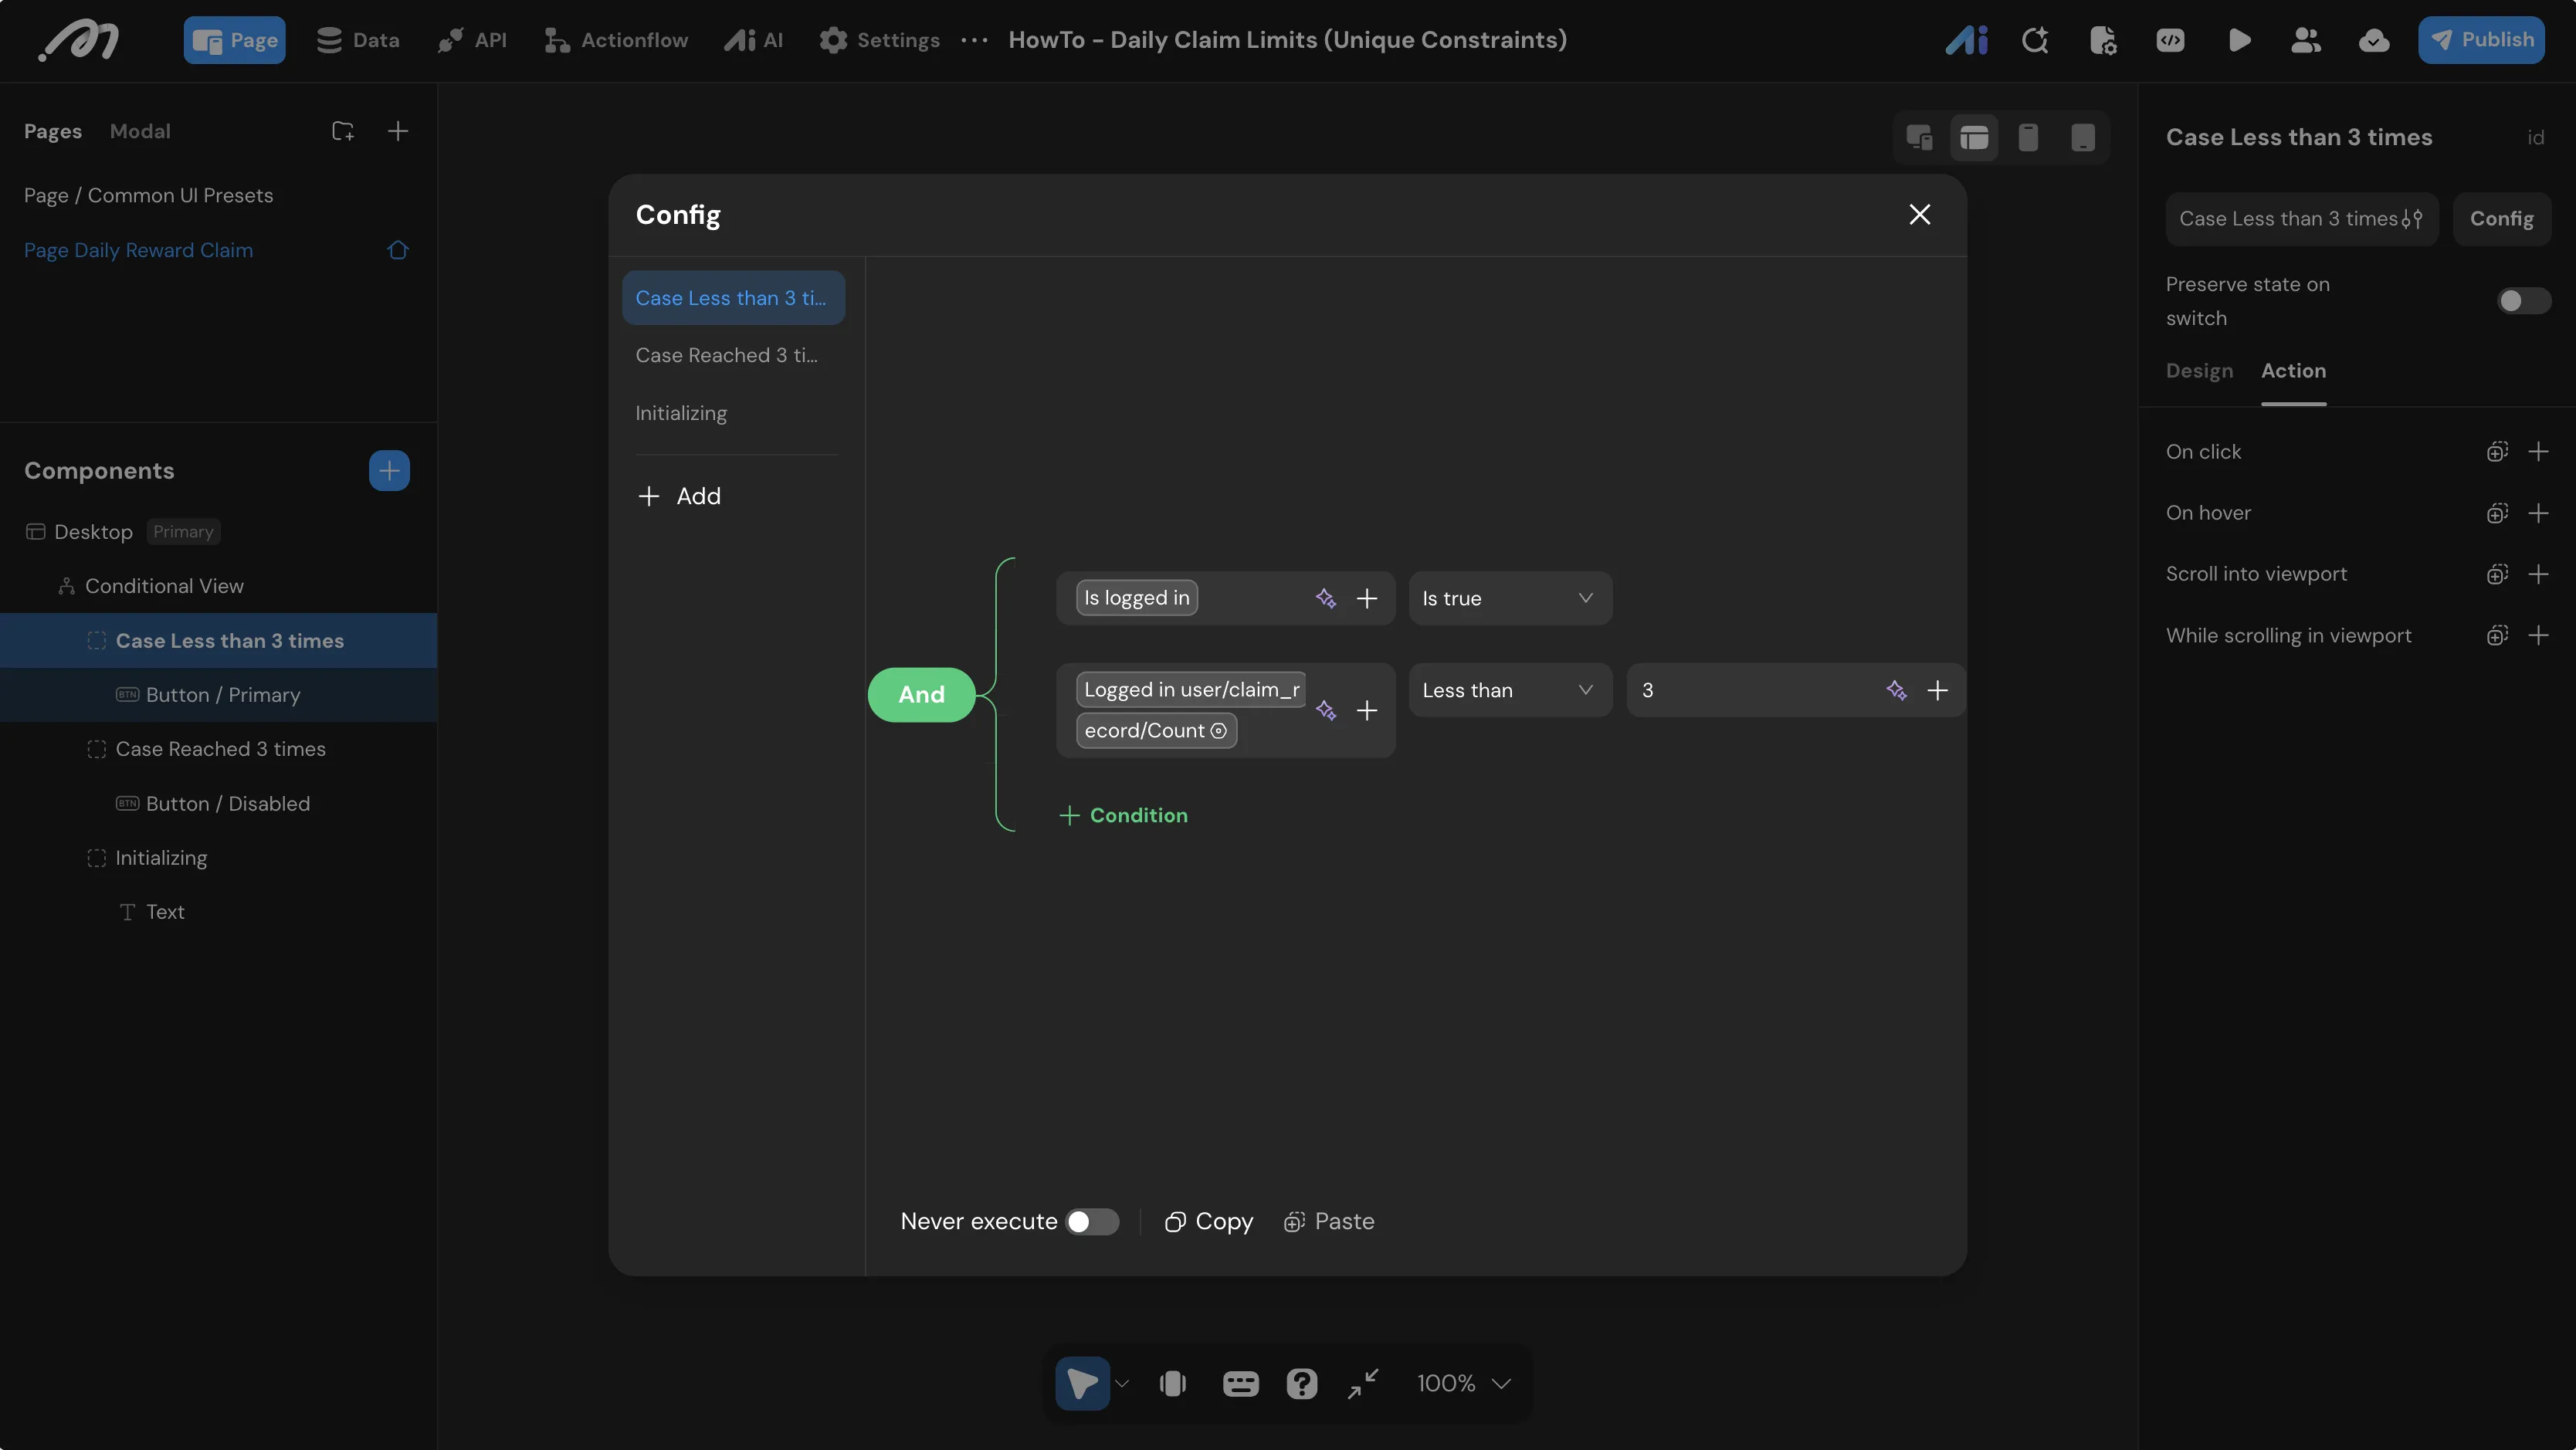Open the Less than operator dropdown
The width and height of the screenshot is (2576, 1450).
(1510, 690)
